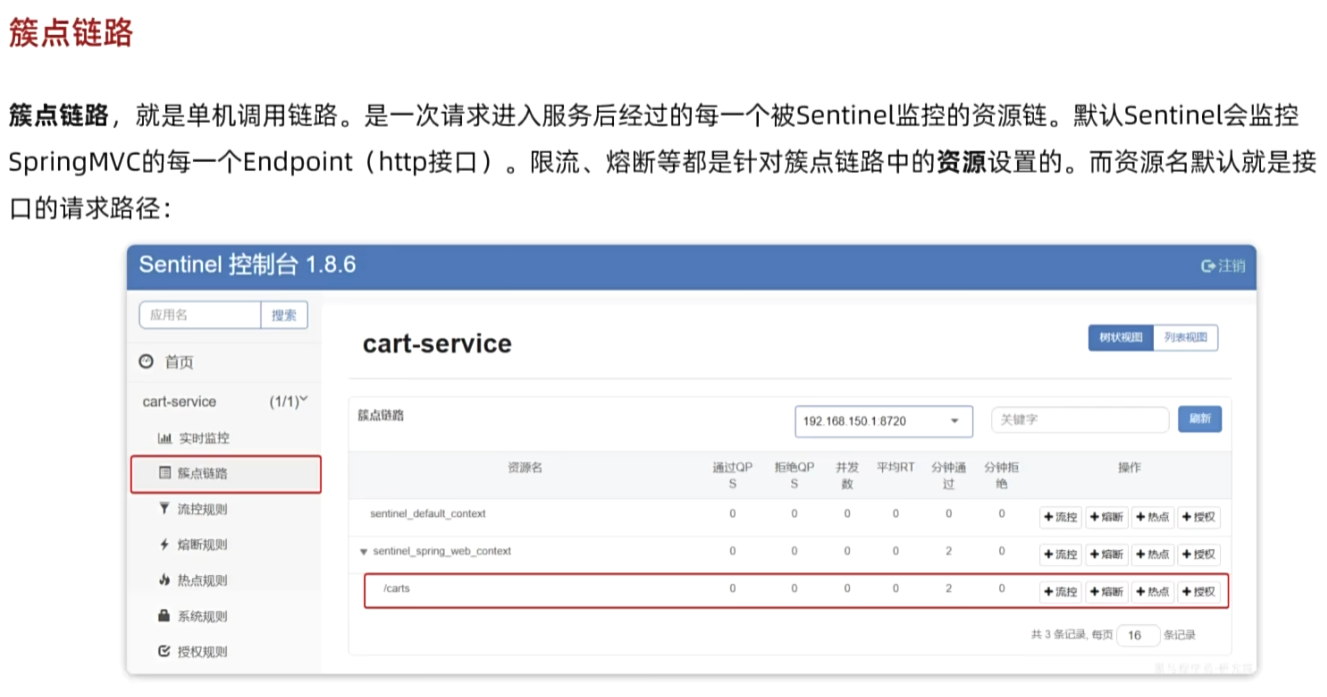Add 熔断 rule for /carts
The width and height of the screenshot is (1327, 697).
1106,592
